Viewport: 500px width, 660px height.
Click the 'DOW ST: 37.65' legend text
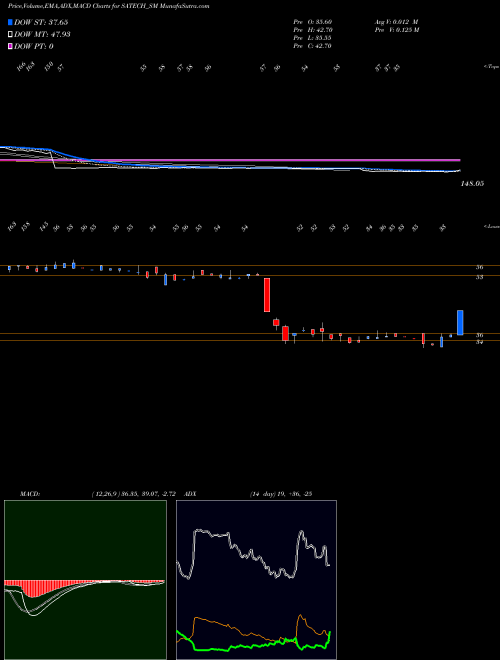pyautogui.click(x=41, y=22)
